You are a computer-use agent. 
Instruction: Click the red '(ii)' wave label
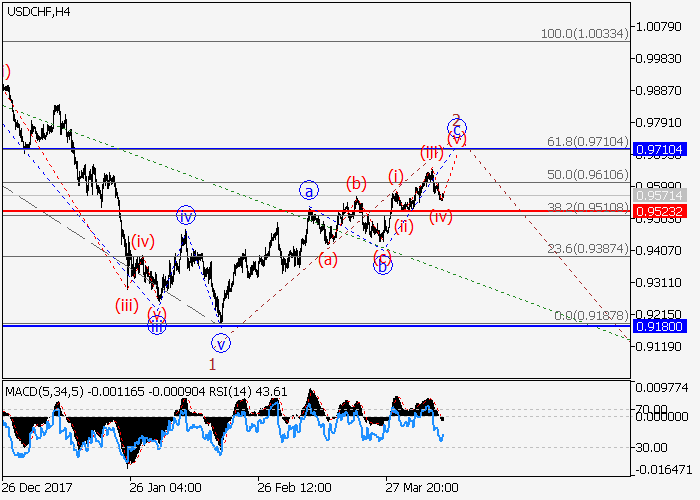pos(404,226)
